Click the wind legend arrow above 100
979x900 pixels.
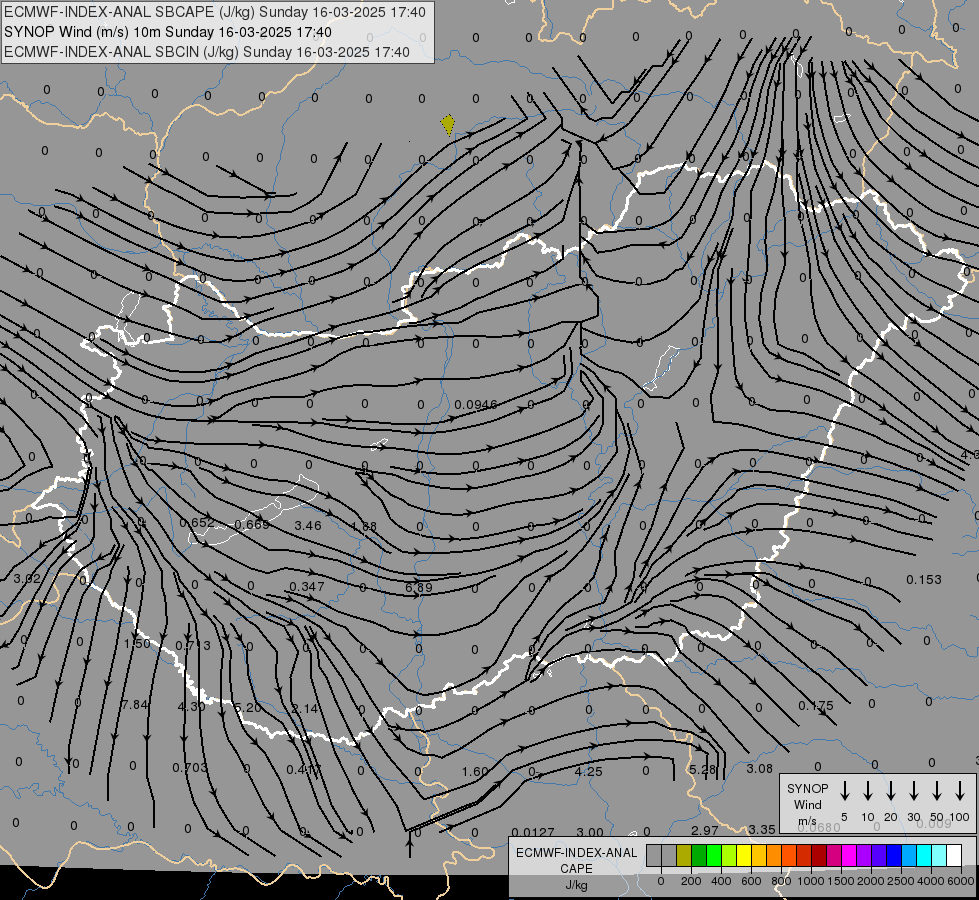(960, 791)
